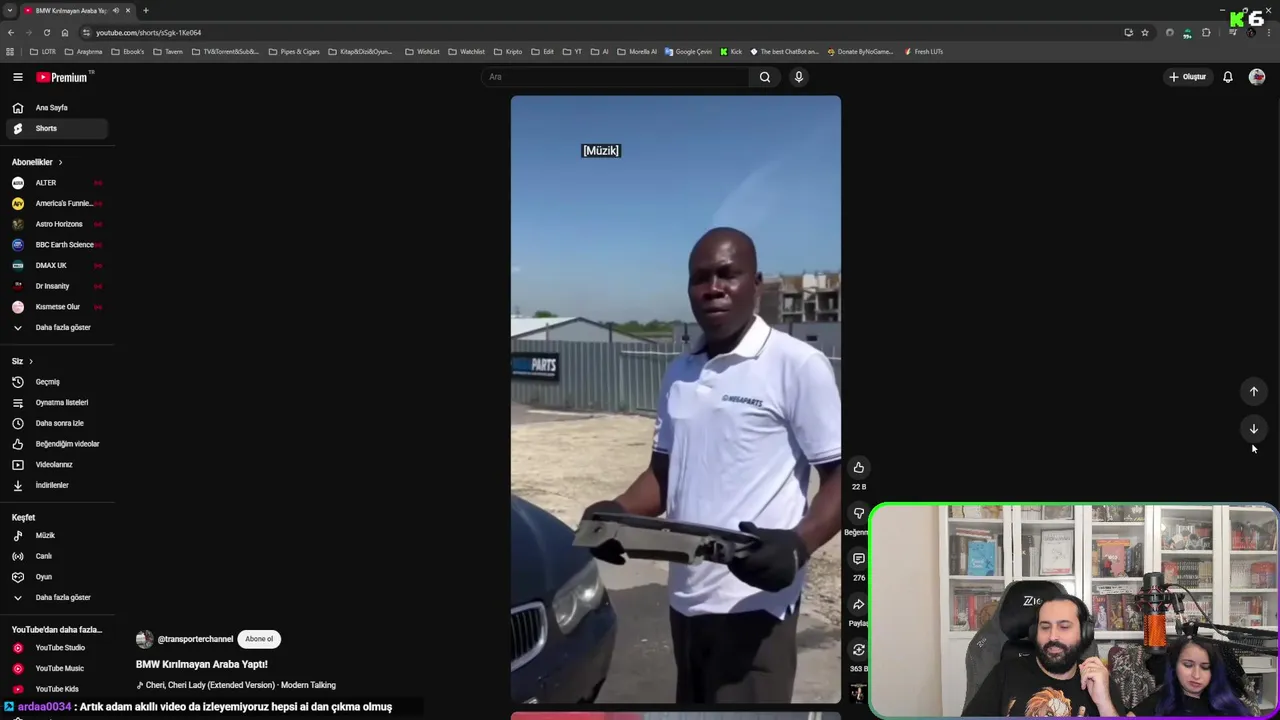
Task: Open the sound thumbnail below the remix button
Action: coord(858,692)
